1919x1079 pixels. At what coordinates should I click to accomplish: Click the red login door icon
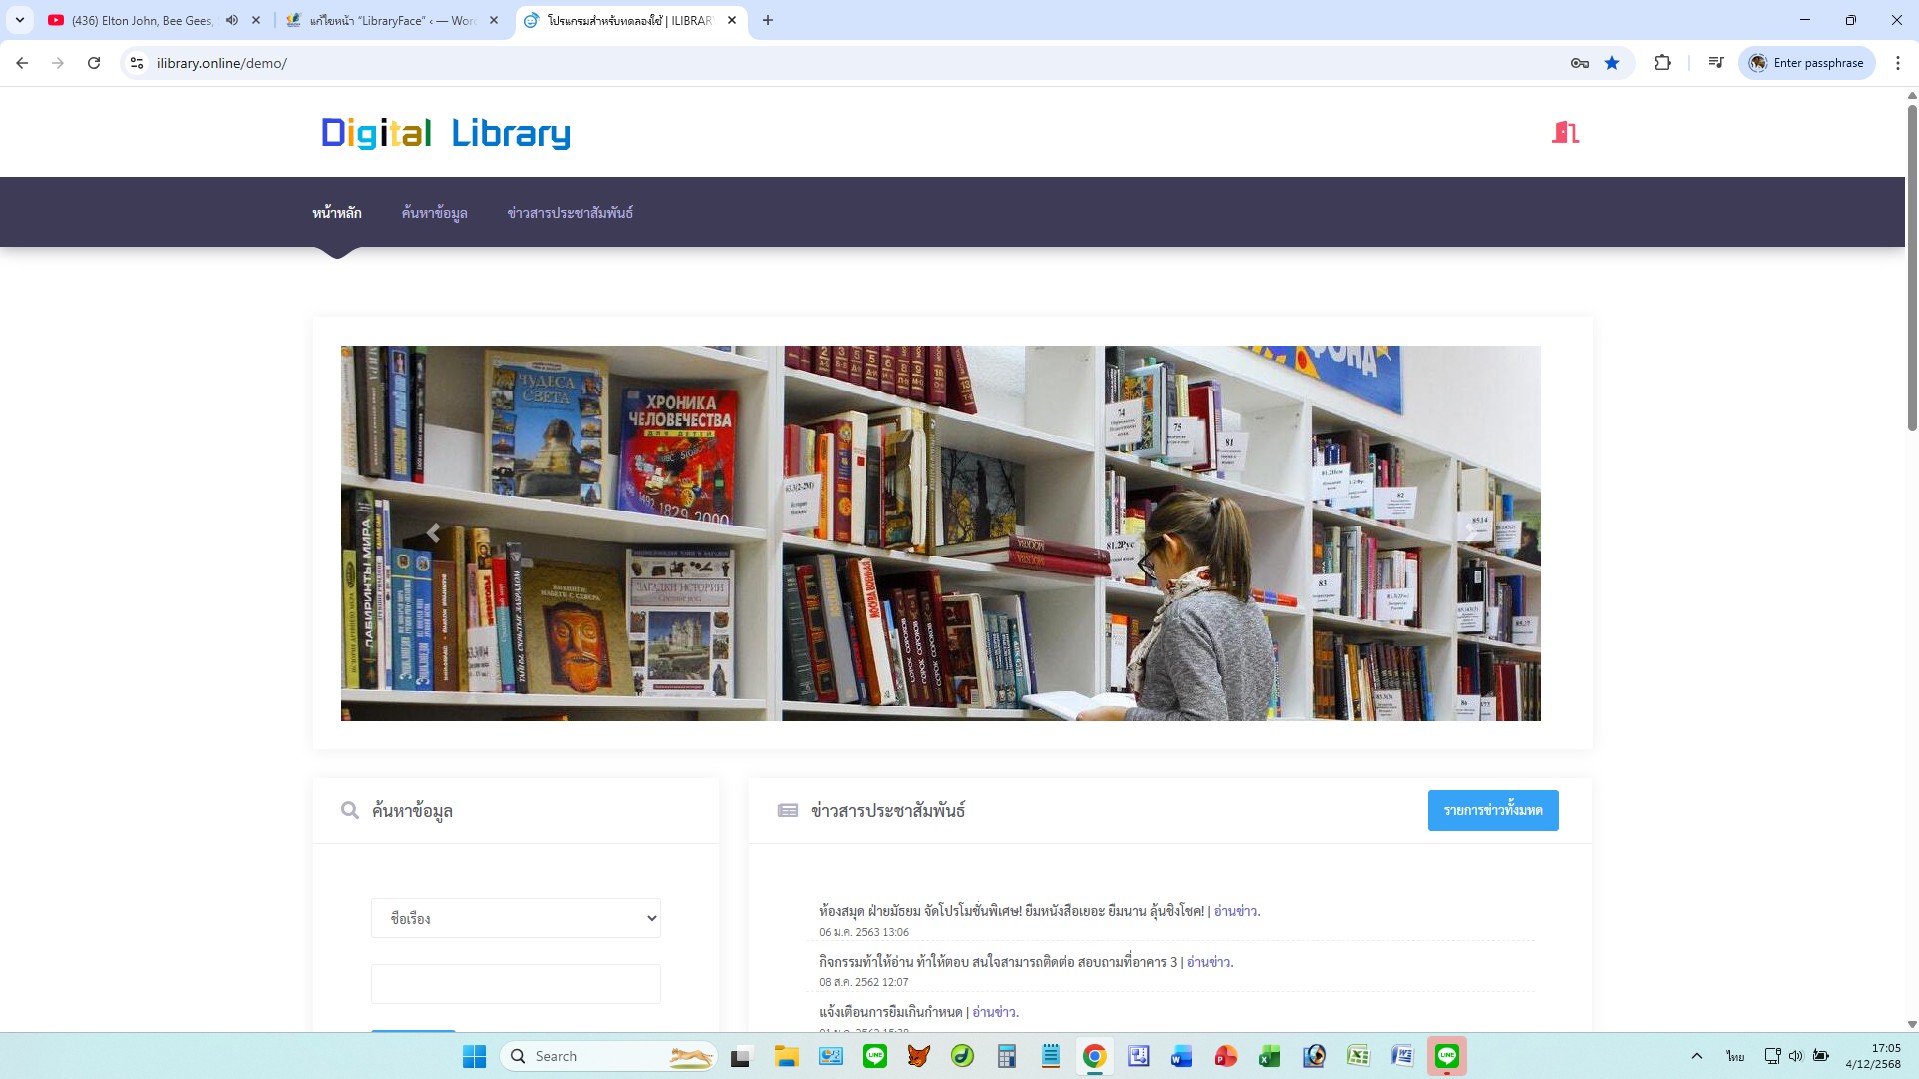[1565, 132]
